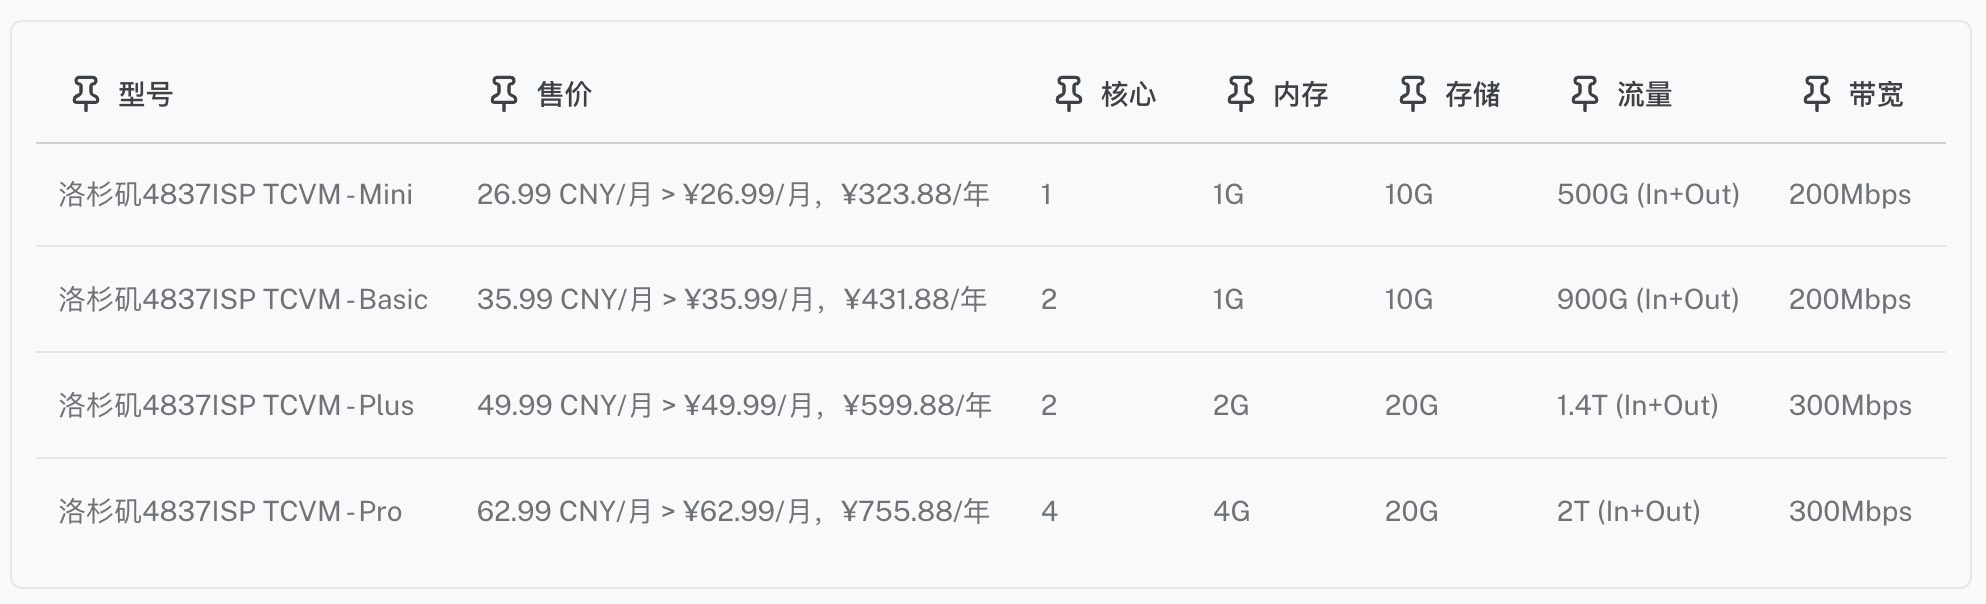Click the pin icon beside 售价 header
Screen dimensions: 1986x604
(x=504, y=94)
